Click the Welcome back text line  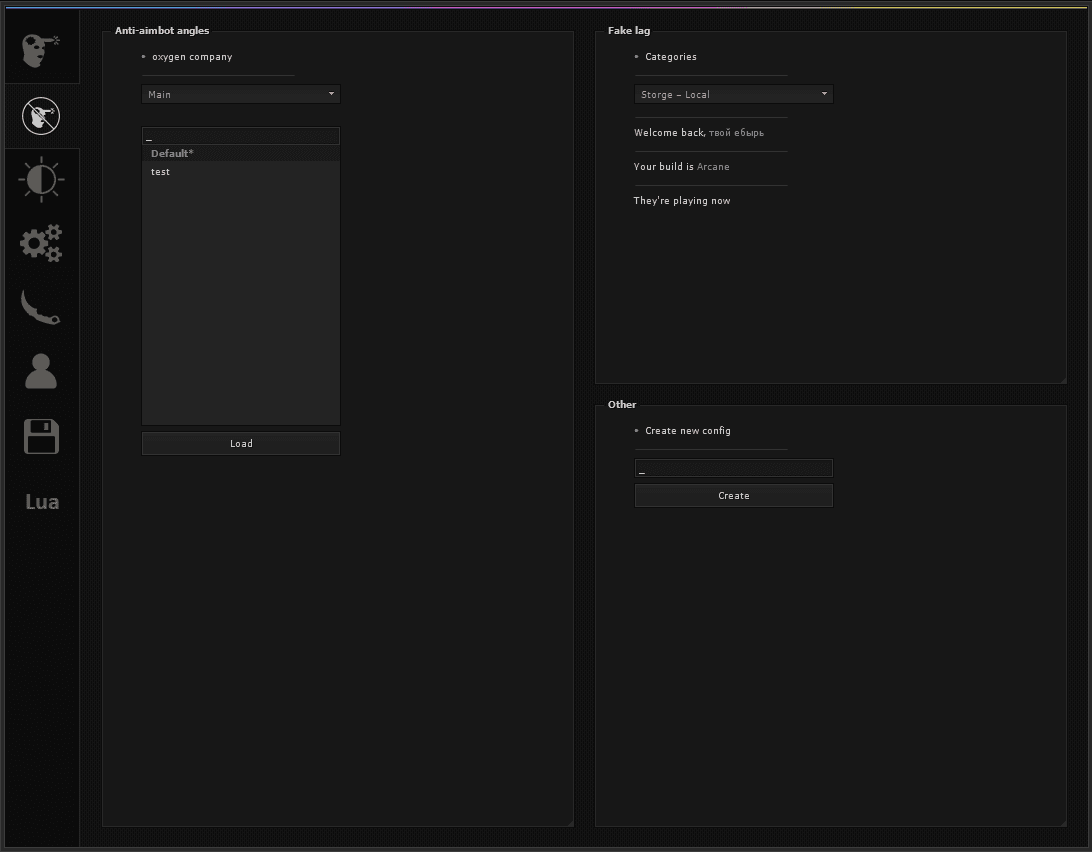[699, 132]
